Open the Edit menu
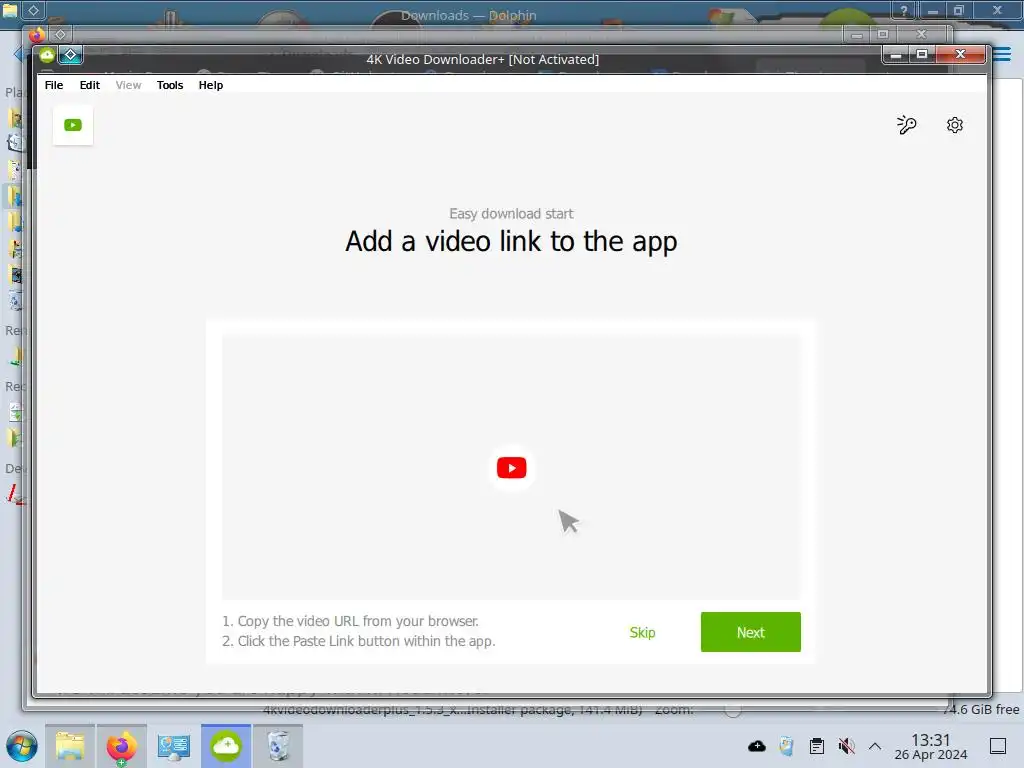Image resolution: width=1024 pixels, height=768 pixels. point(89,85)
